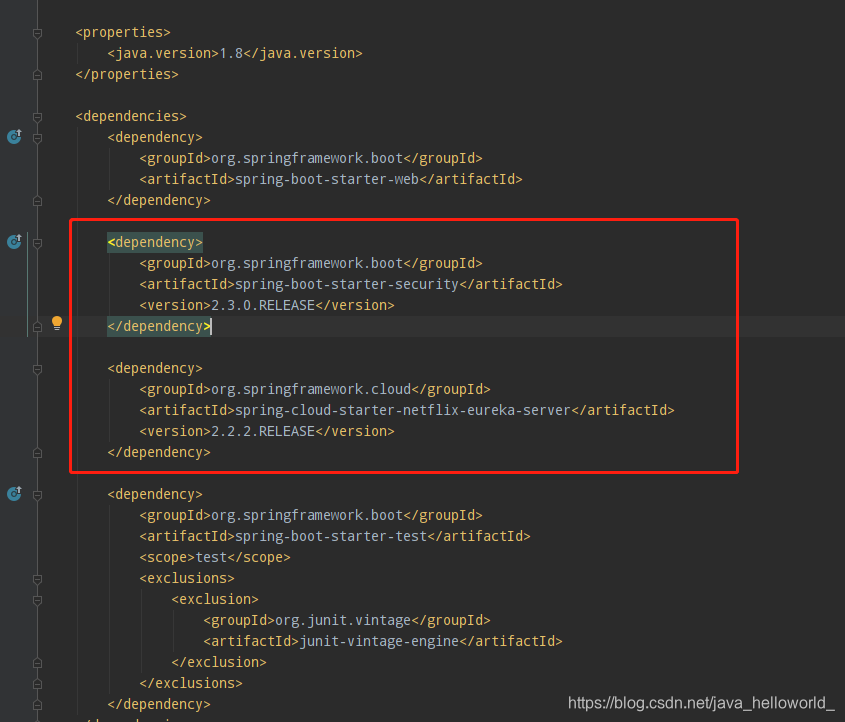This screenshot has width=845, height=722.
Task: Click gutter icon beside spring-boot-starter-security dependency
Action: [15, 242]
